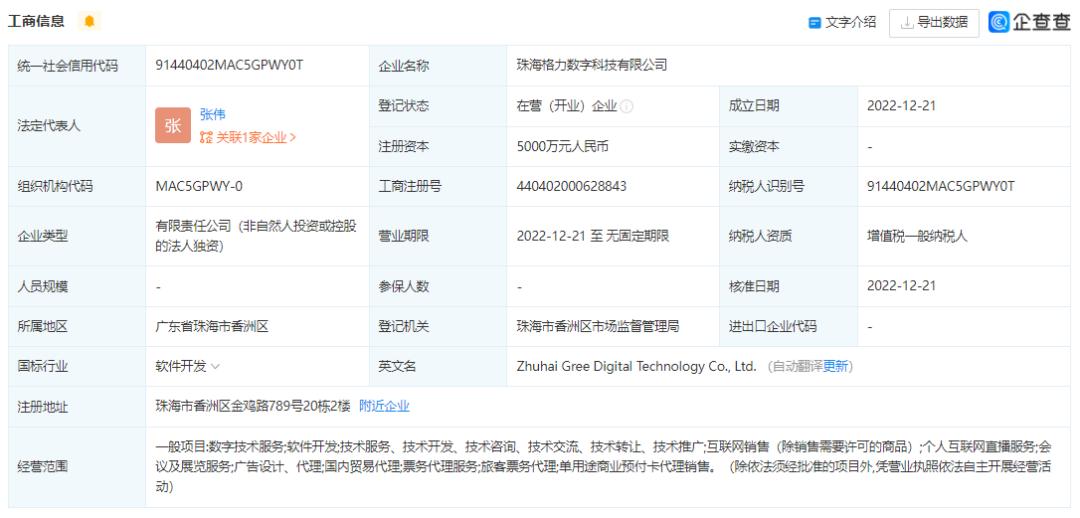
Task: Click the orange bell alert icon
Action: [x=89, y=21]
